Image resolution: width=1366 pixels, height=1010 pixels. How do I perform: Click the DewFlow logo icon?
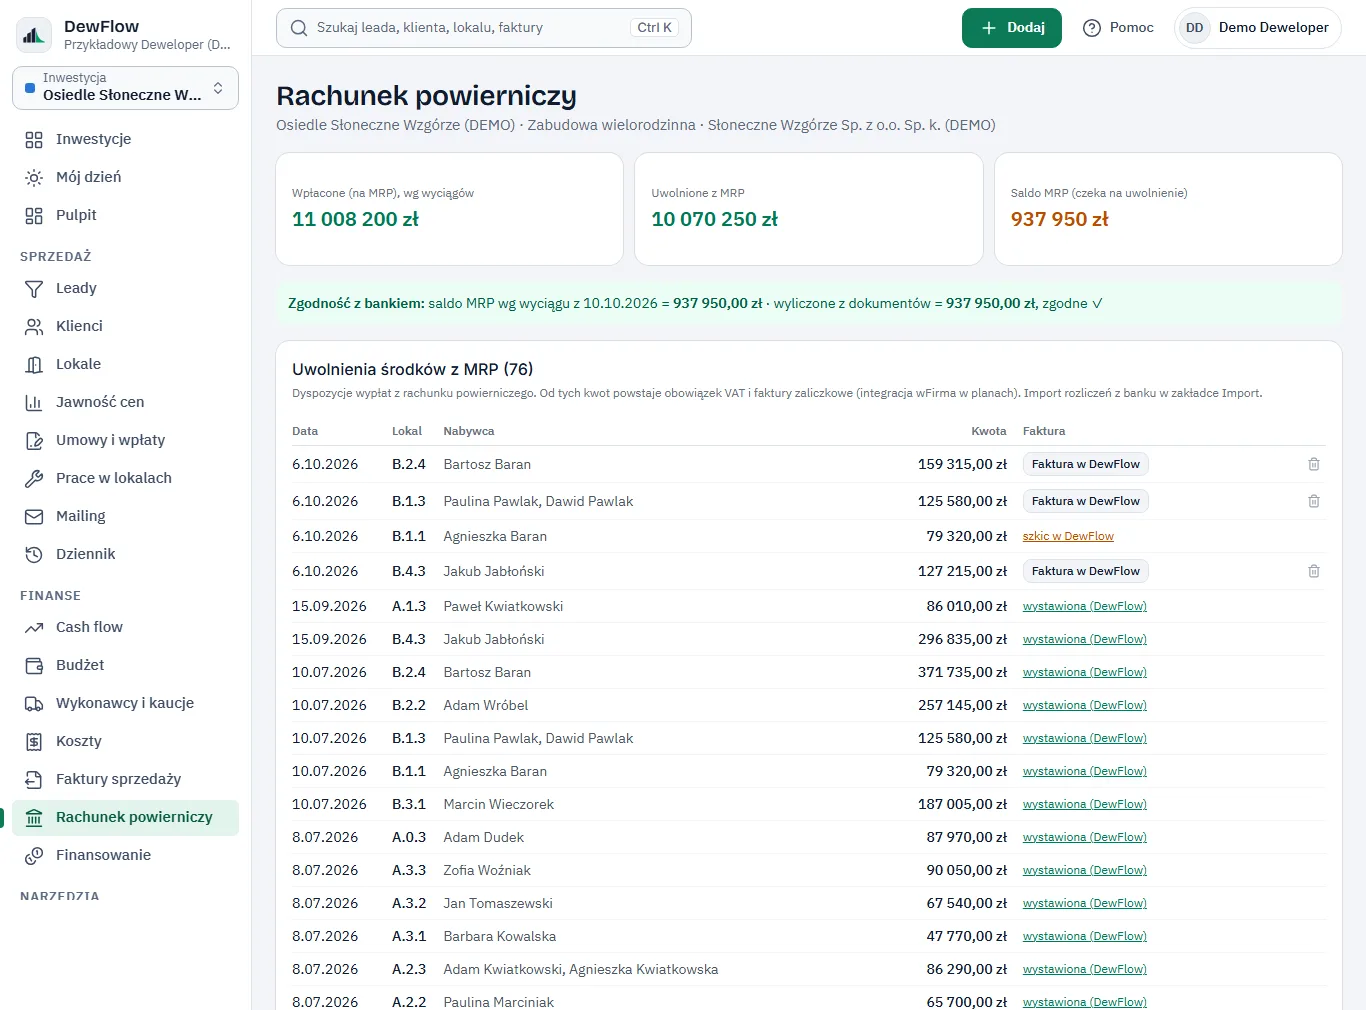(x=34, y=35)
